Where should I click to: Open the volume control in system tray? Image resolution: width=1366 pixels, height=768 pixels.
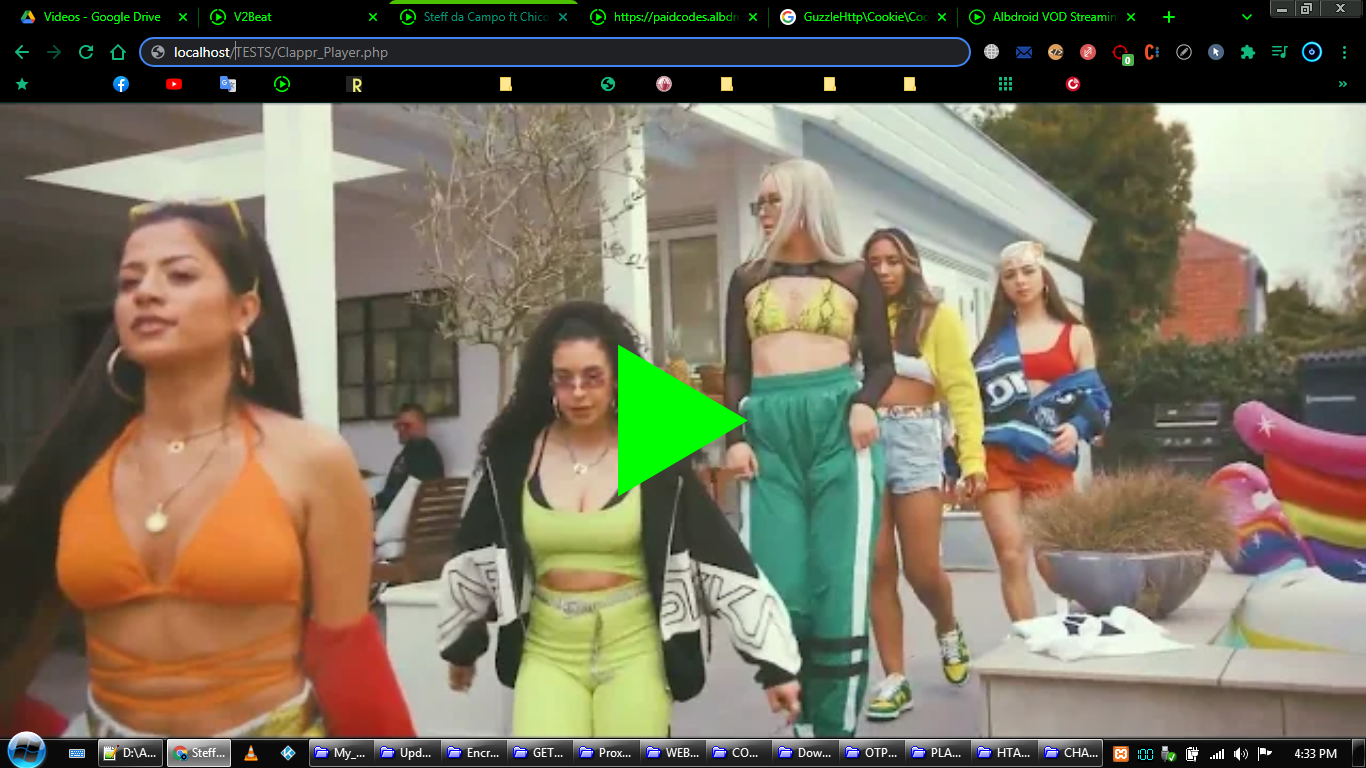point(1240,754)
